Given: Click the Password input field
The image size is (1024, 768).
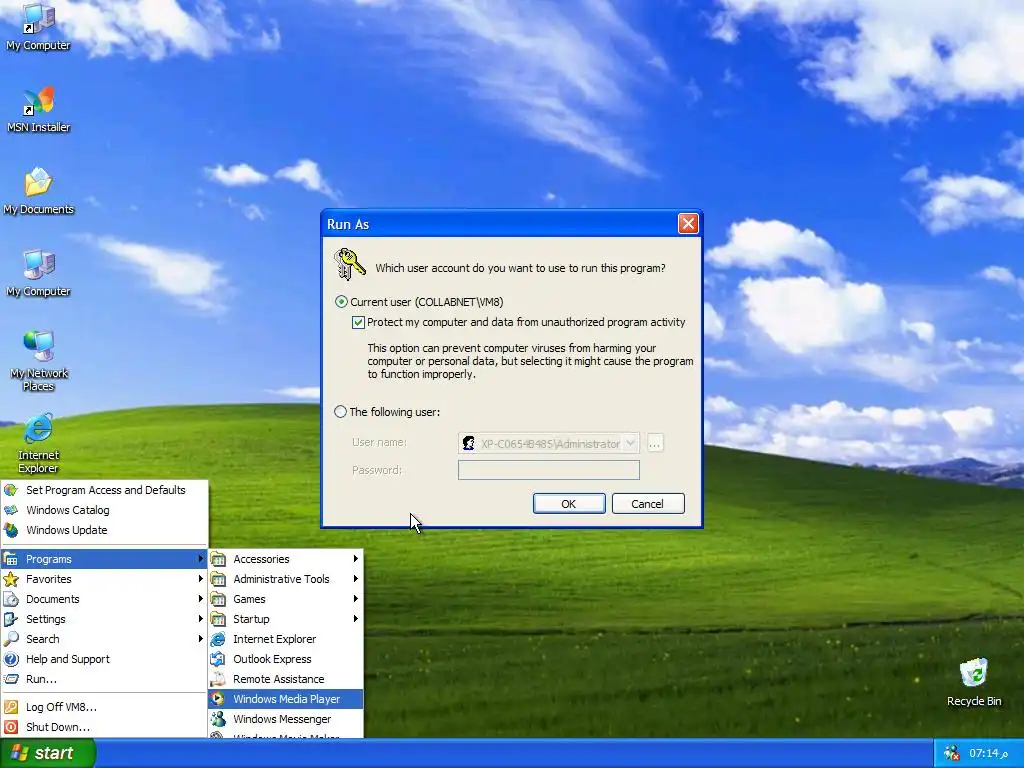Looking at the screenshot, I should click(x=549, y=470).
